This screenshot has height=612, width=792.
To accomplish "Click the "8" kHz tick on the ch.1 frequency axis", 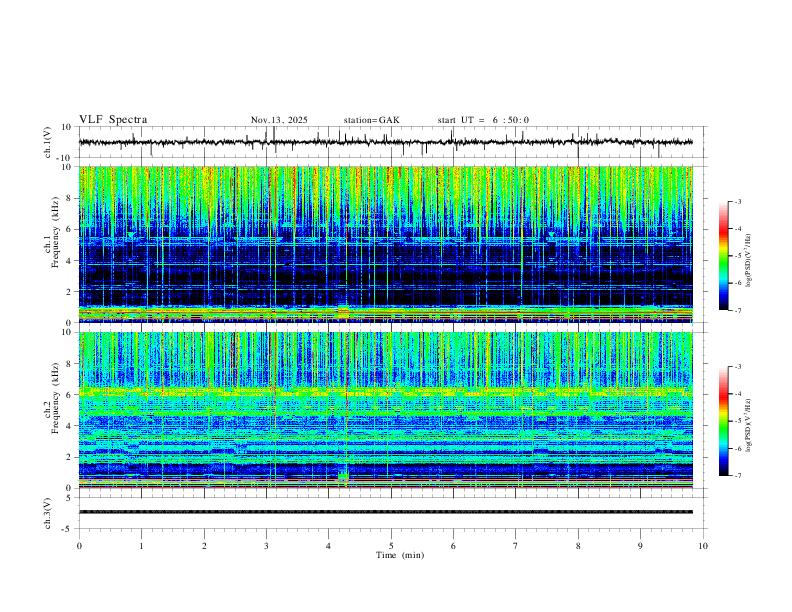I will click(x=69, y=198).
